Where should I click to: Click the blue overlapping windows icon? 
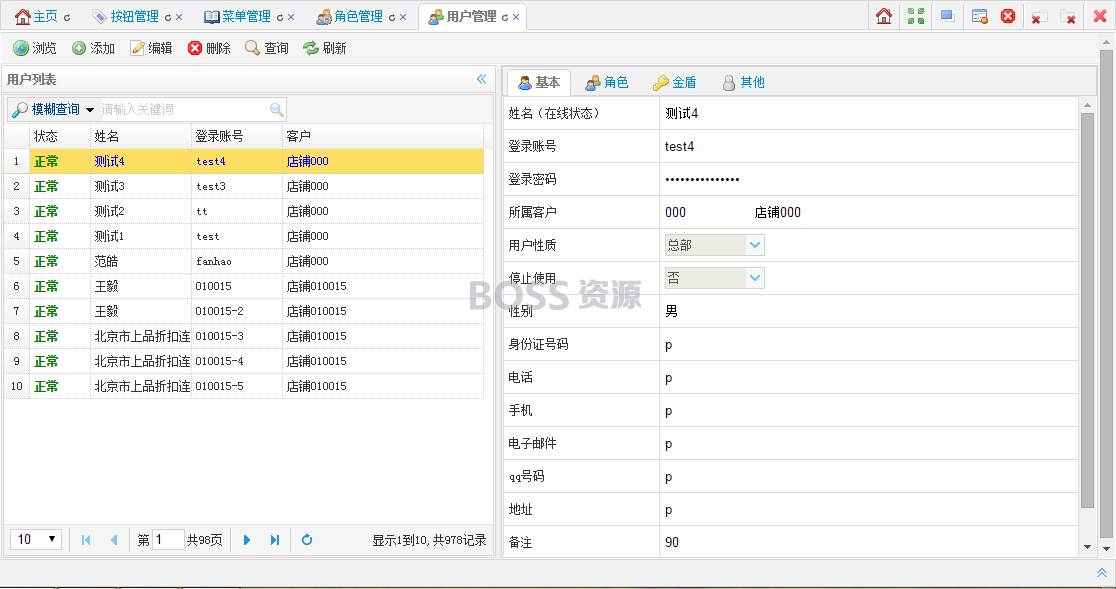pos(947,16)
